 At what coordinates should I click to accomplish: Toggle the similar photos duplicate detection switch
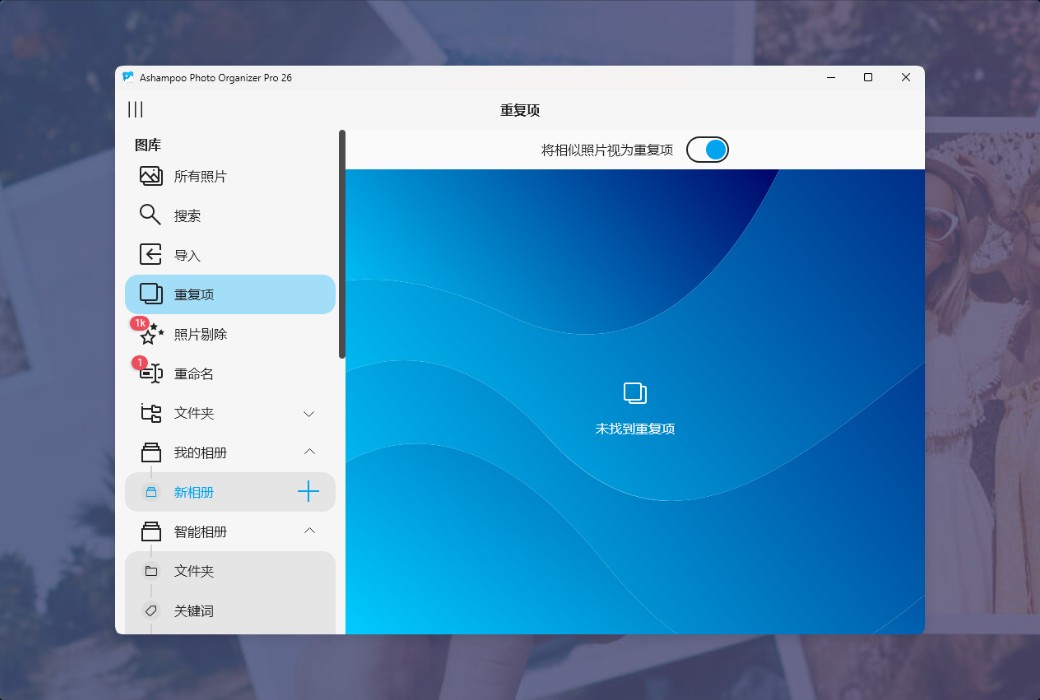pyautogui.click(x=707, y=149)
